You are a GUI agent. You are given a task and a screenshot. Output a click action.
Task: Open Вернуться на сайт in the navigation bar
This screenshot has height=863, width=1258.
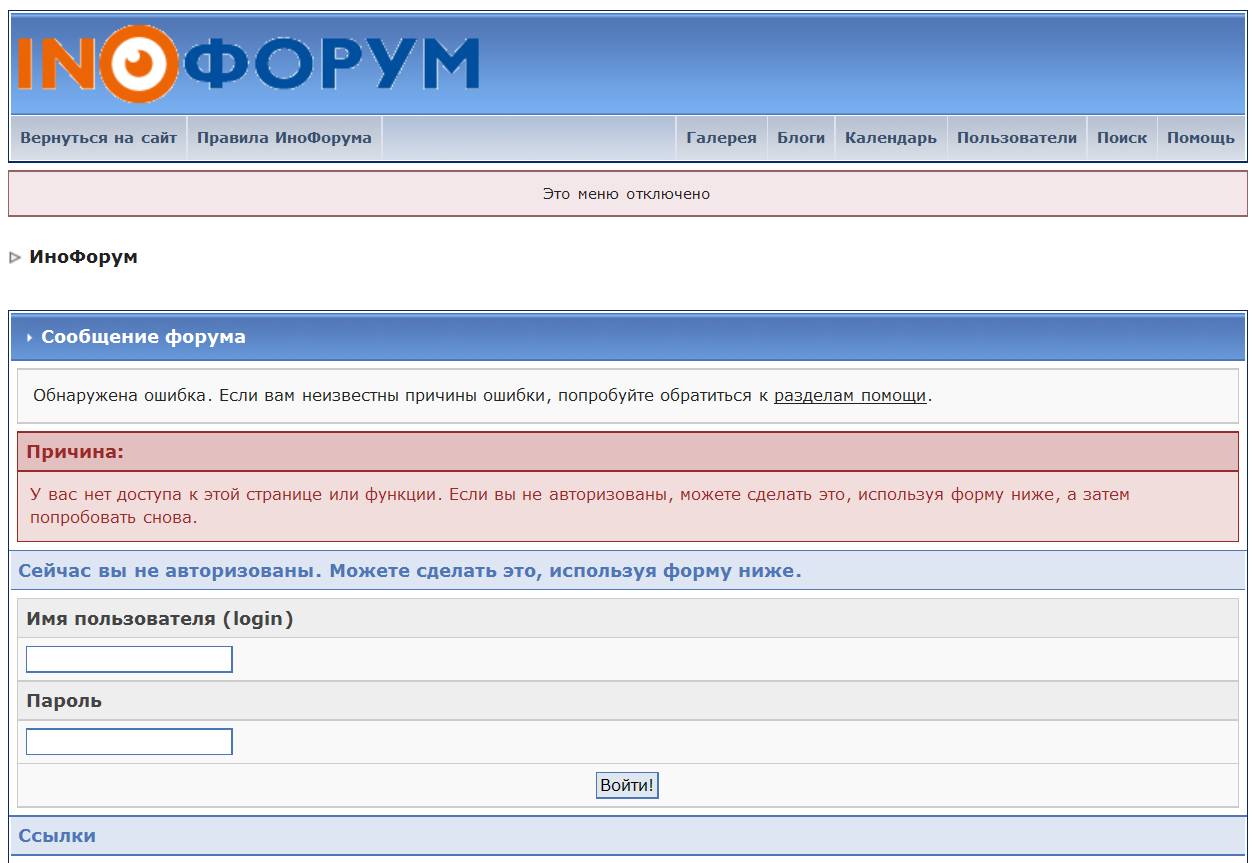[98, 138]
